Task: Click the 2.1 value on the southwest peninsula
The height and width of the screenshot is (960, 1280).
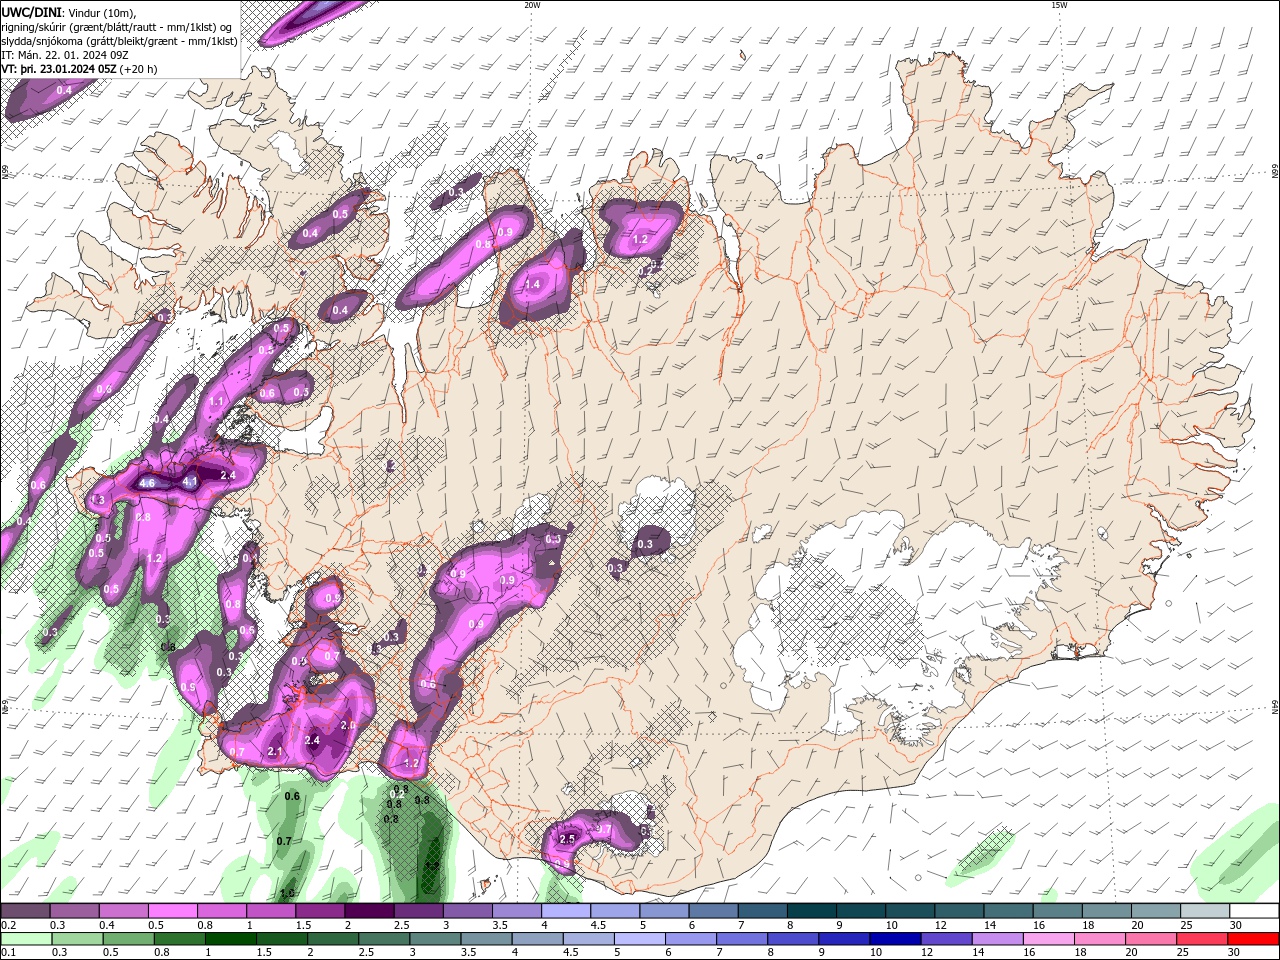Action: click(276, 752)
